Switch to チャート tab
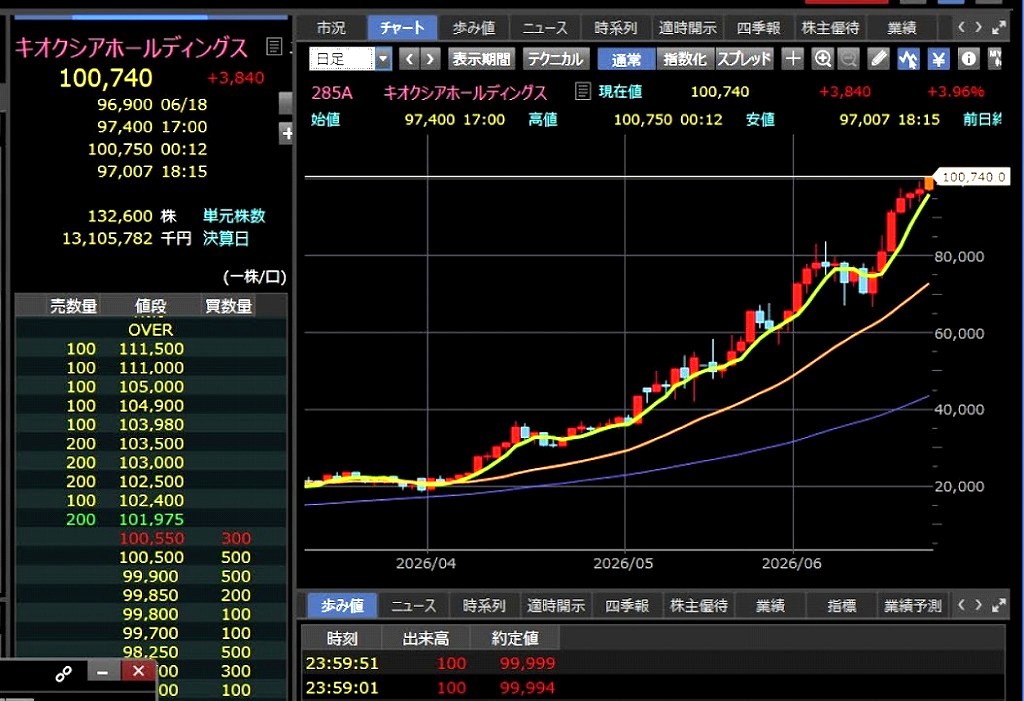This screenshot has width=1024, height=701. [x=402, y=27]
